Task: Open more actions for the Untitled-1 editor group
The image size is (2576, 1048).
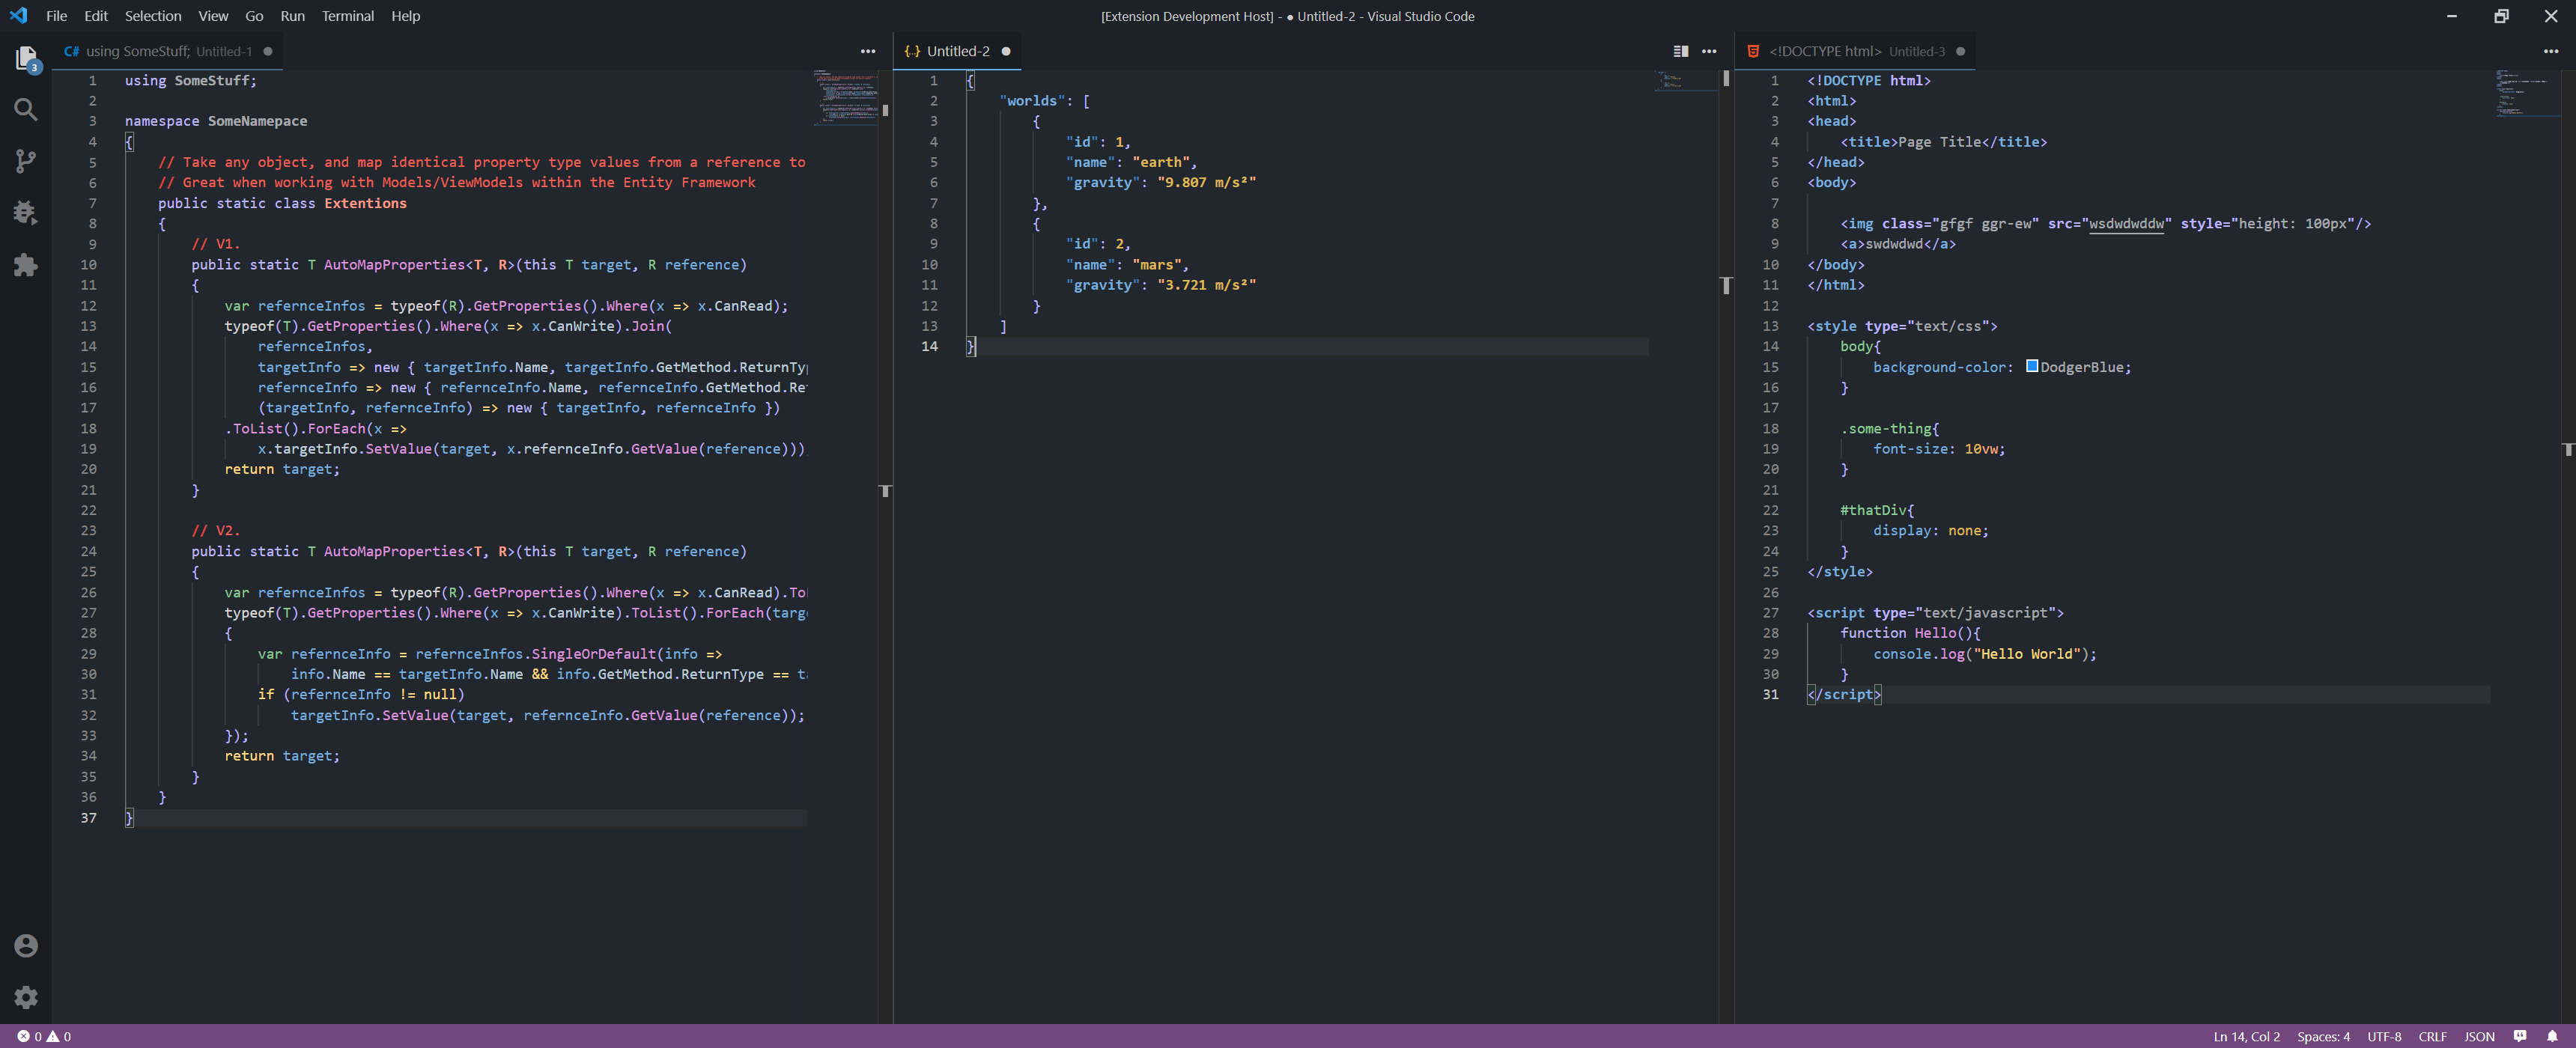Action: [x=867, y=51]
